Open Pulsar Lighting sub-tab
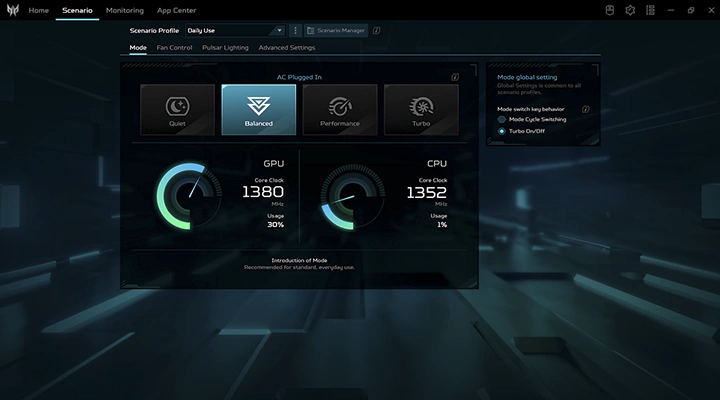The image size is (720, 400). tap(225, 47)
